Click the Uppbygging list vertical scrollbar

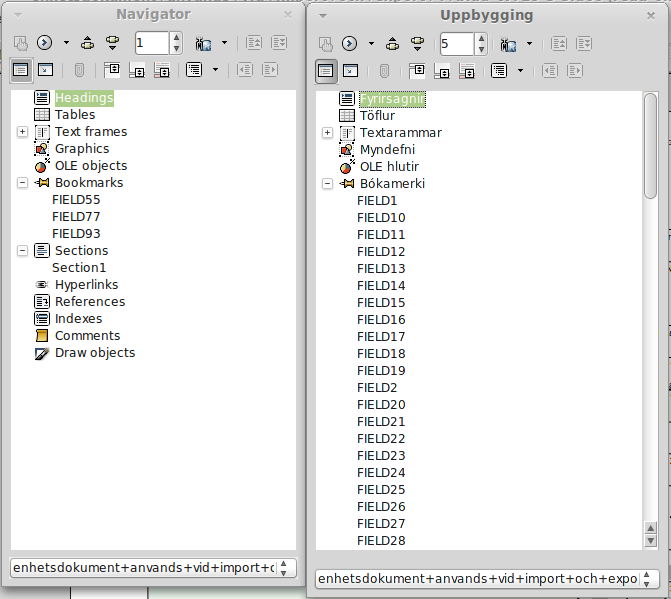click(x=650, y=300)
